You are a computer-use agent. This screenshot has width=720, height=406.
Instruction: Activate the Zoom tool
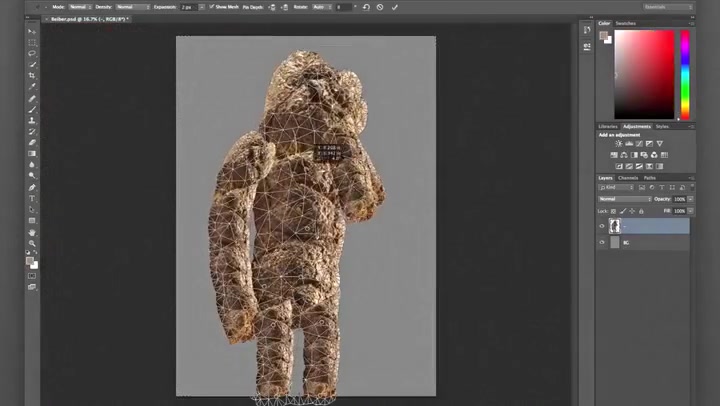point(32,243)
